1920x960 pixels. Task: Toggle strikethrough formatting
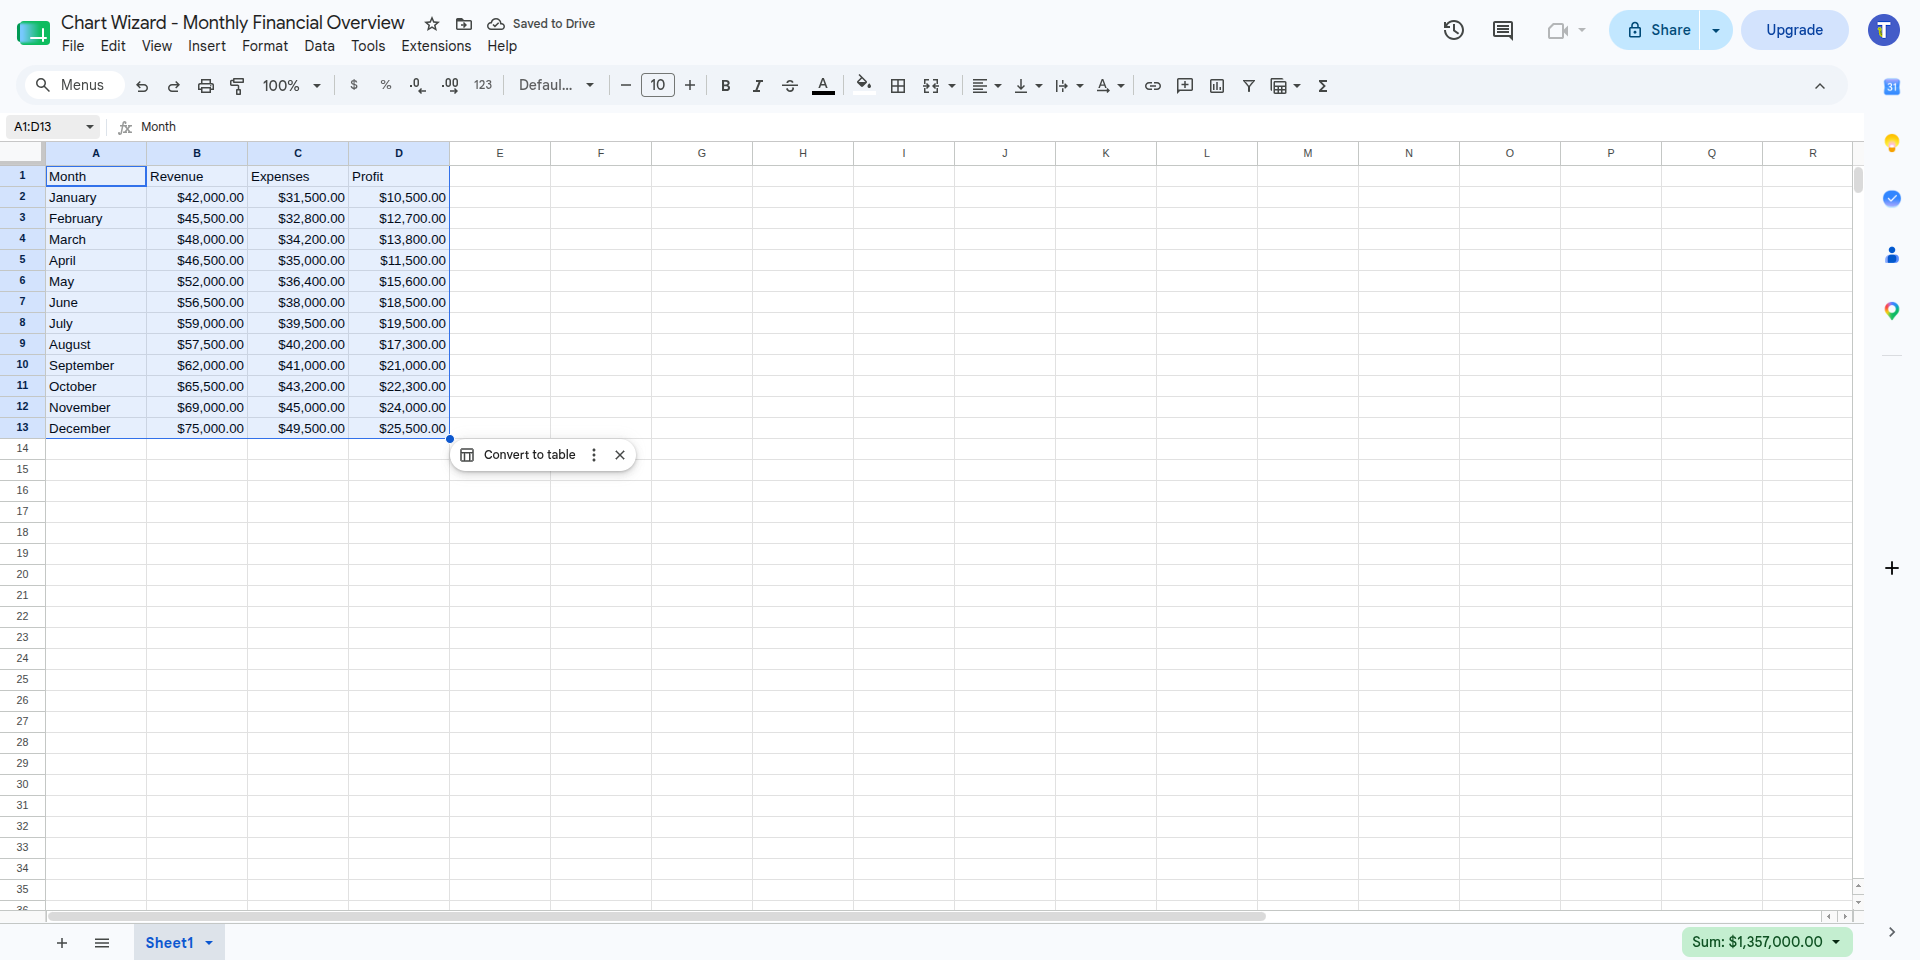pos(790,86)
